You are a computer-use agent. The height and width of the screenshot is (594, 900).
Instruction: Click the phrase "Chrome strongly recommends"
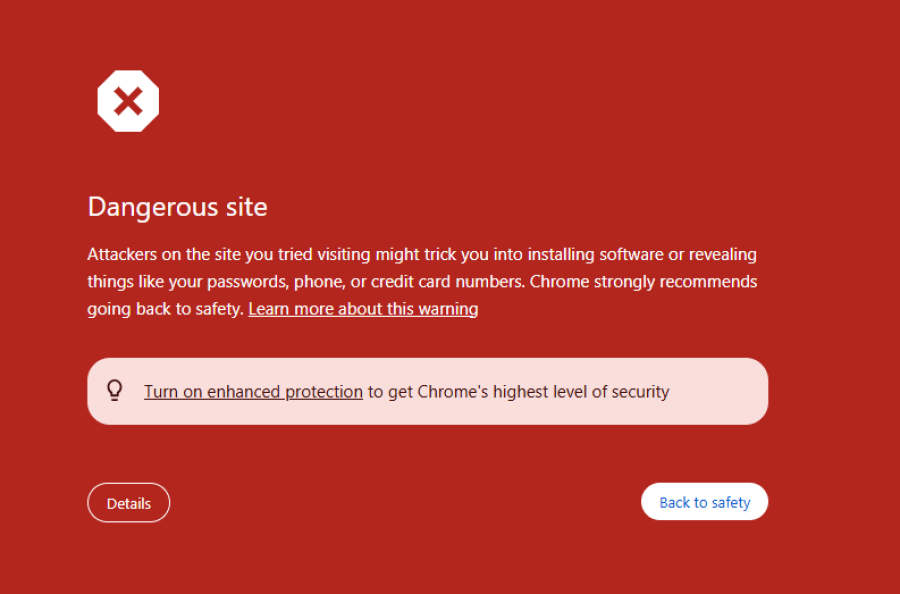643,282
